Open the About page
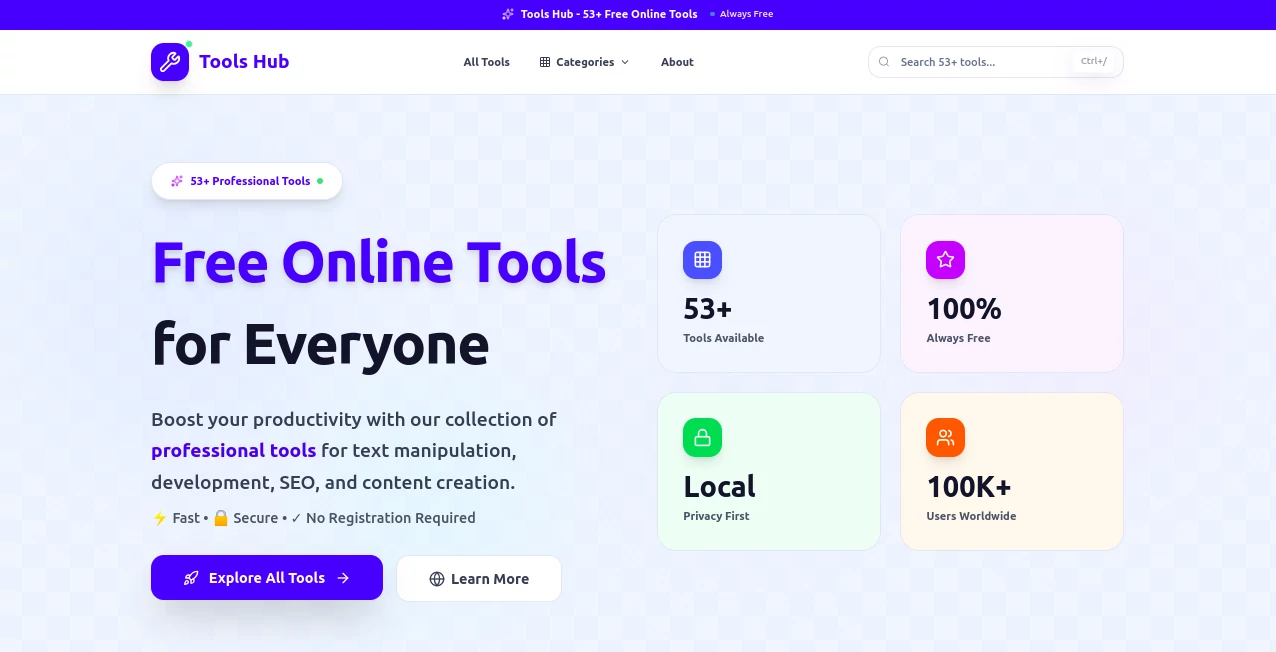1276x652 pixels. click(x=677, y=62)
